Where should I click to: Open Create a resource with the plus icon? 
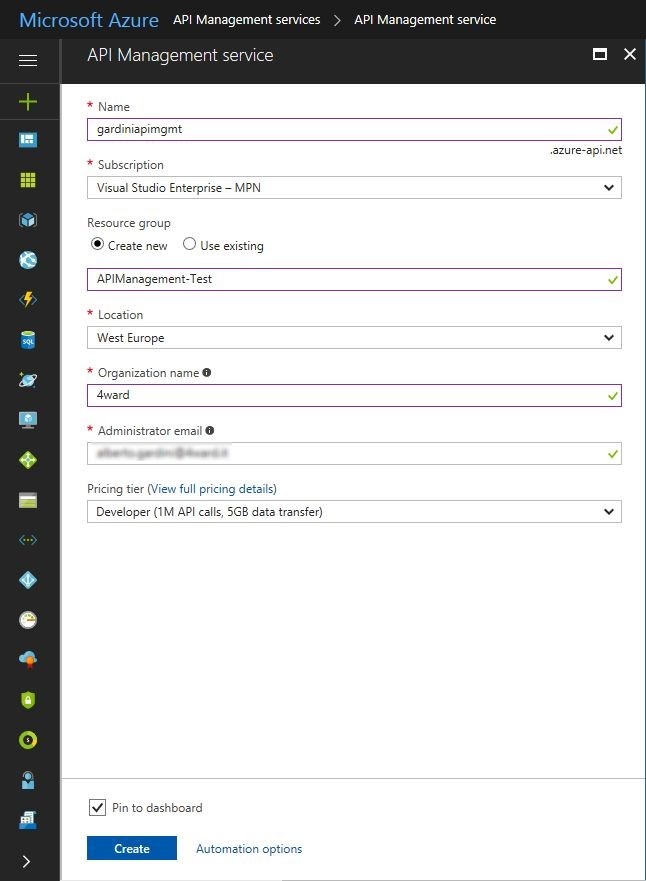29,100
